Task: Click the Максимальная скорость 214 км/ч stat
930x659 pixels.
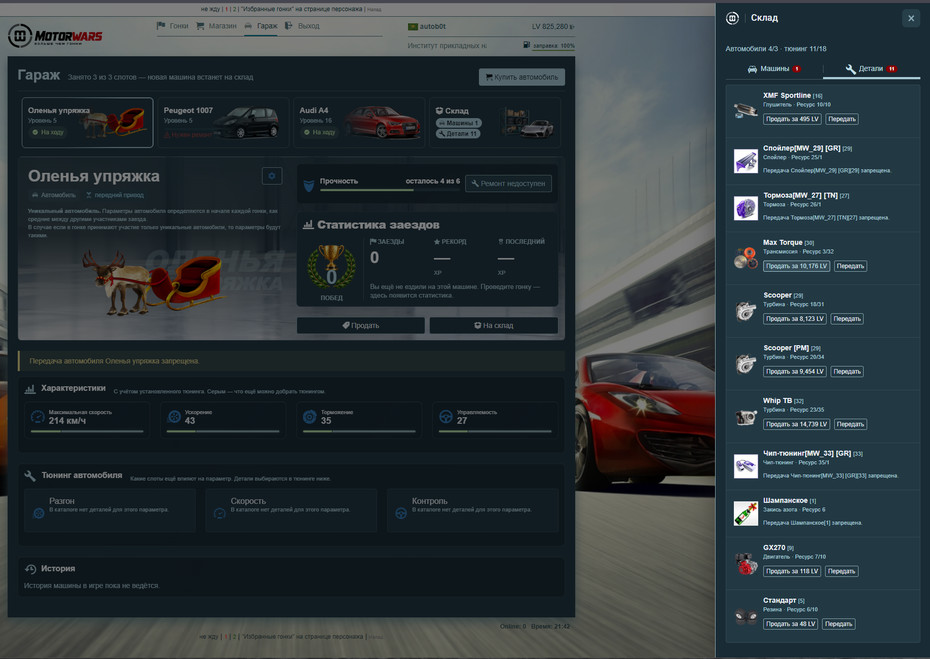Action: 87,419
